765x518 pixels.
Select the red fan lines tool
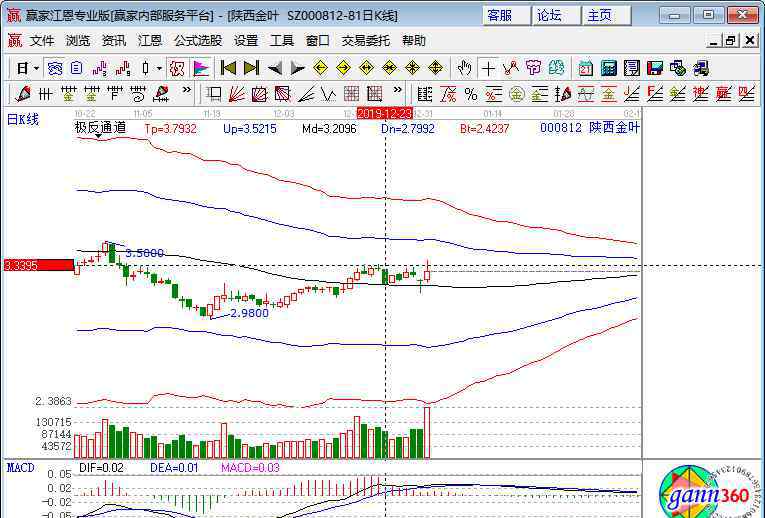[237, 94]
